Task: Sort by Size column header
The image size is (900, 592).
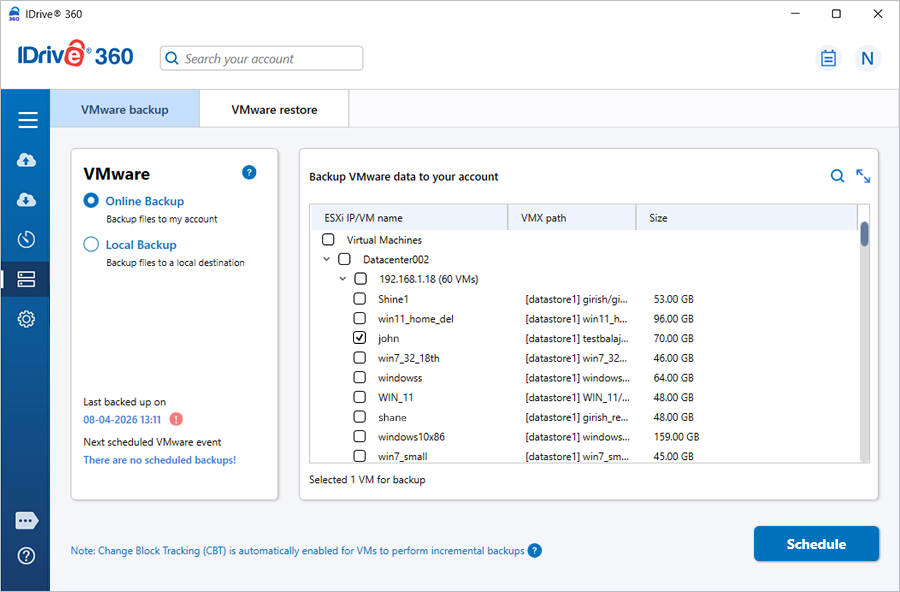Action: tap(747, 218)
